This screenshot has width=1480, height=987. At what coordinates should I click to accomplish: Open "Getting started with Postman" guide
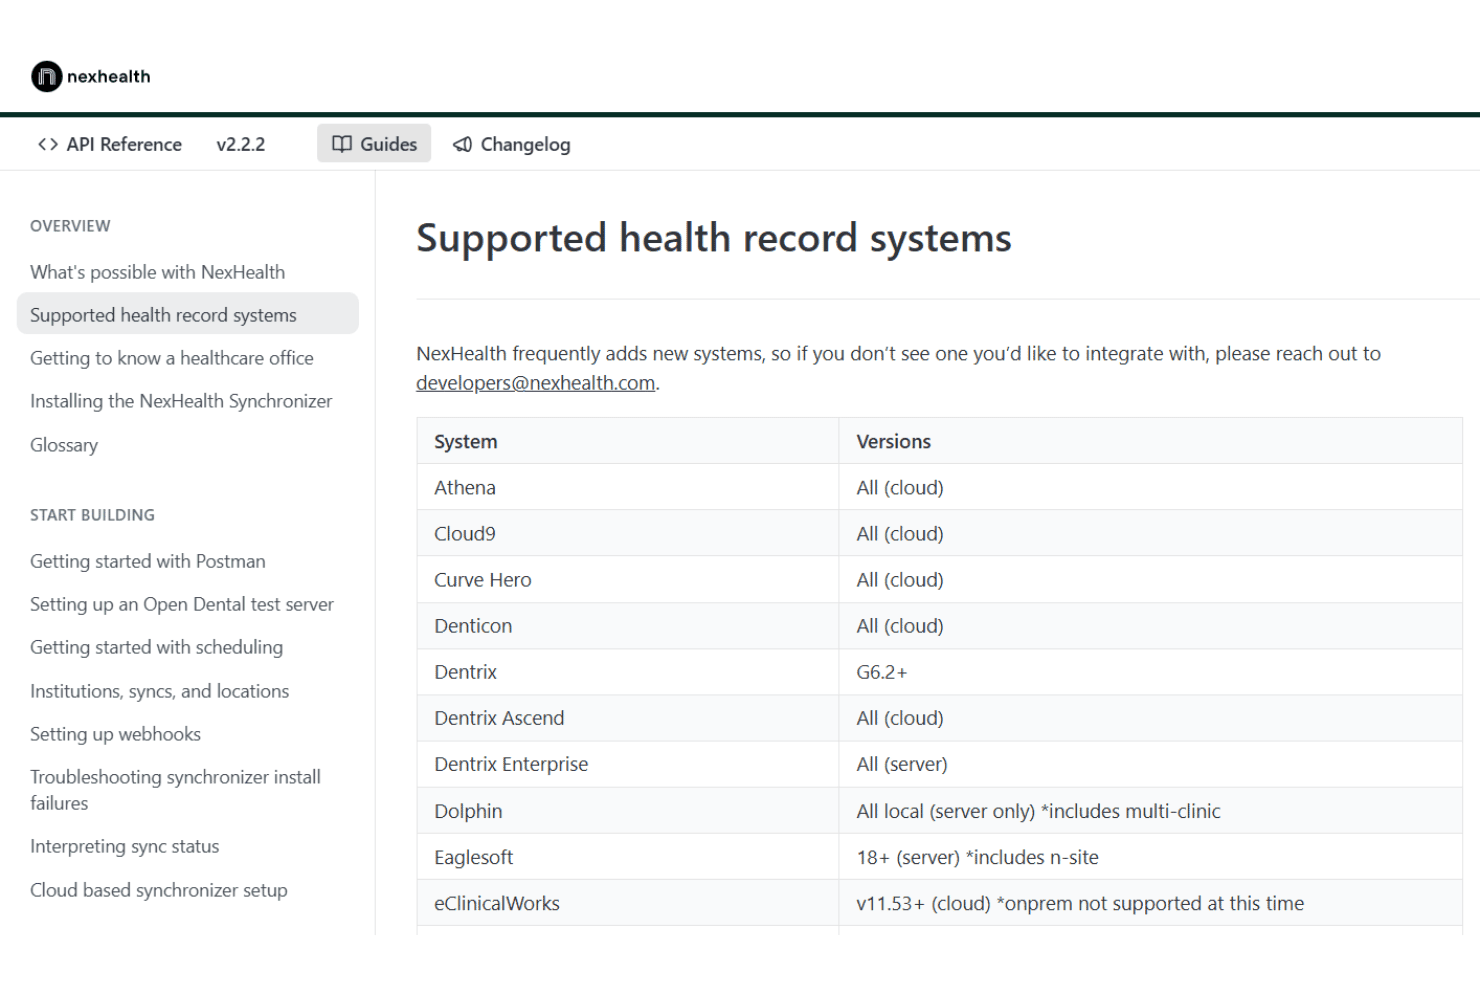click(148, 561)
